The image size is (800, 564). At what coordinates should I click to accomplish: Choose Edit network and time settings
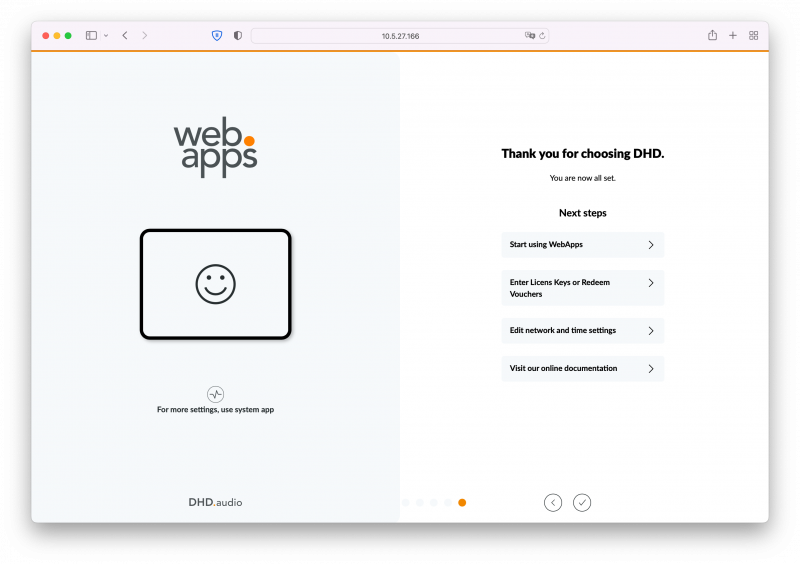(583, 330)
